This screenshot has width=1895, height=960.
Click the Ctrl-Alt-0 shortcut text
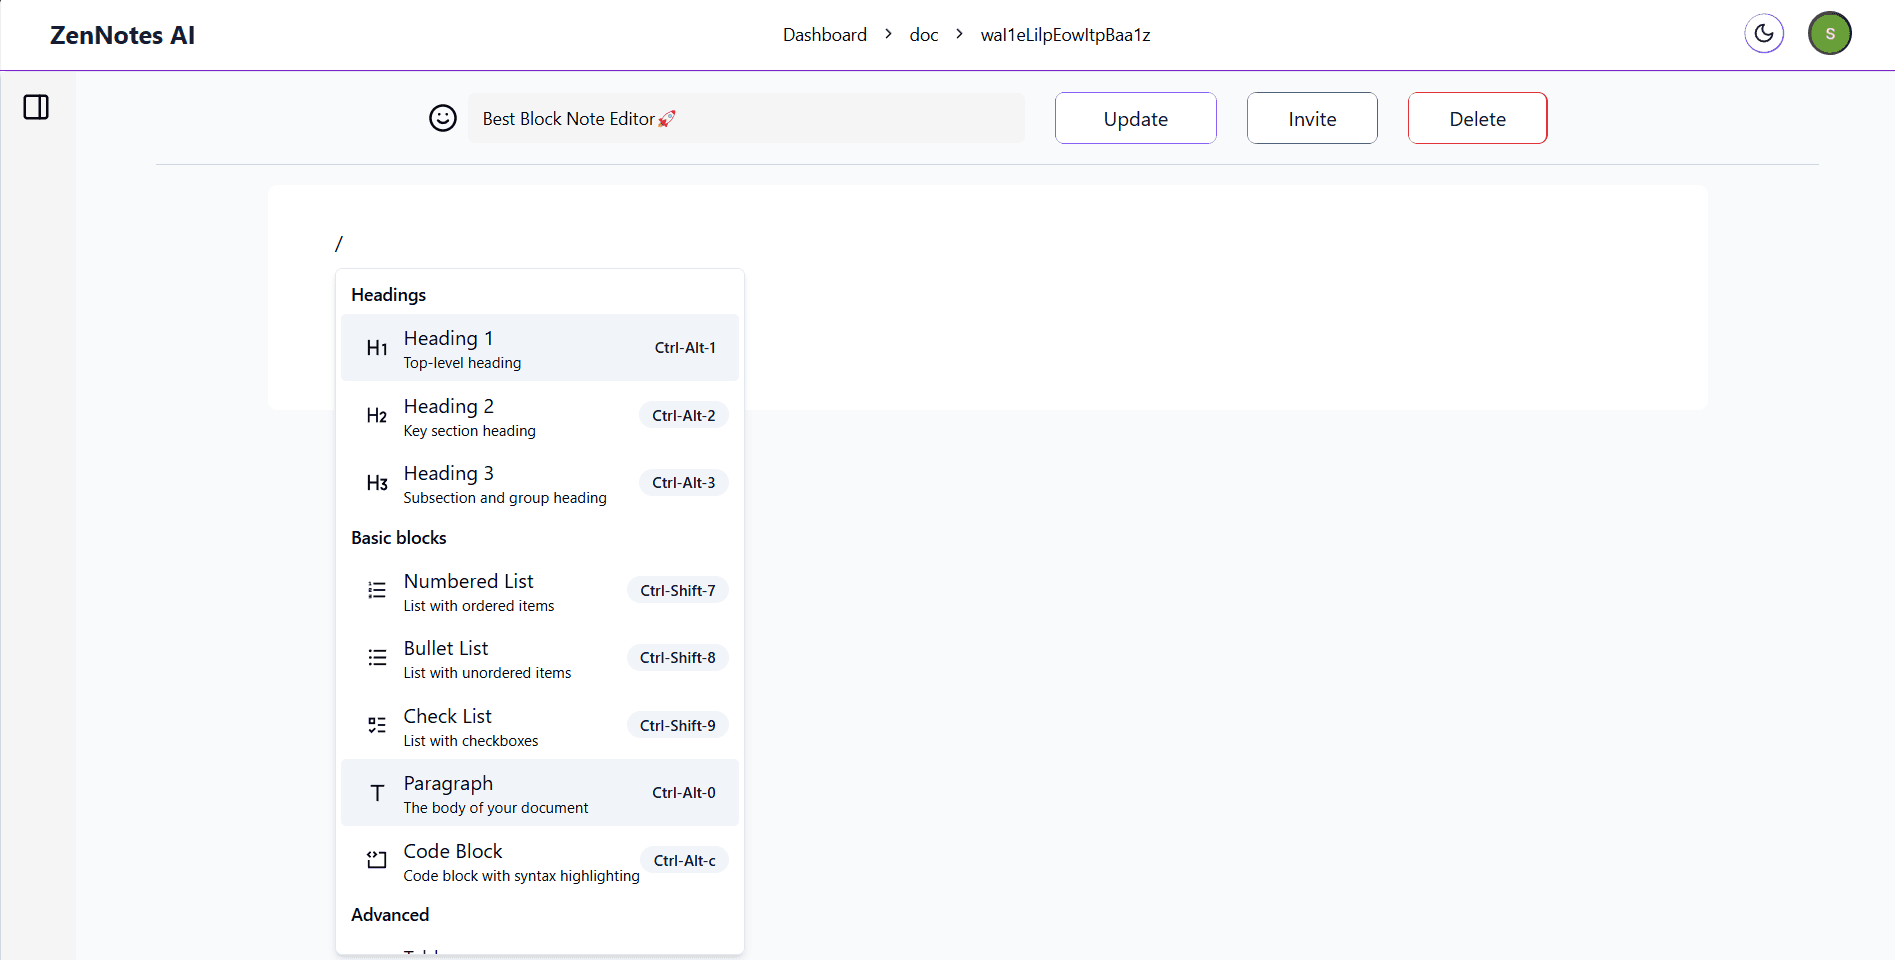(x=684, y=793)
